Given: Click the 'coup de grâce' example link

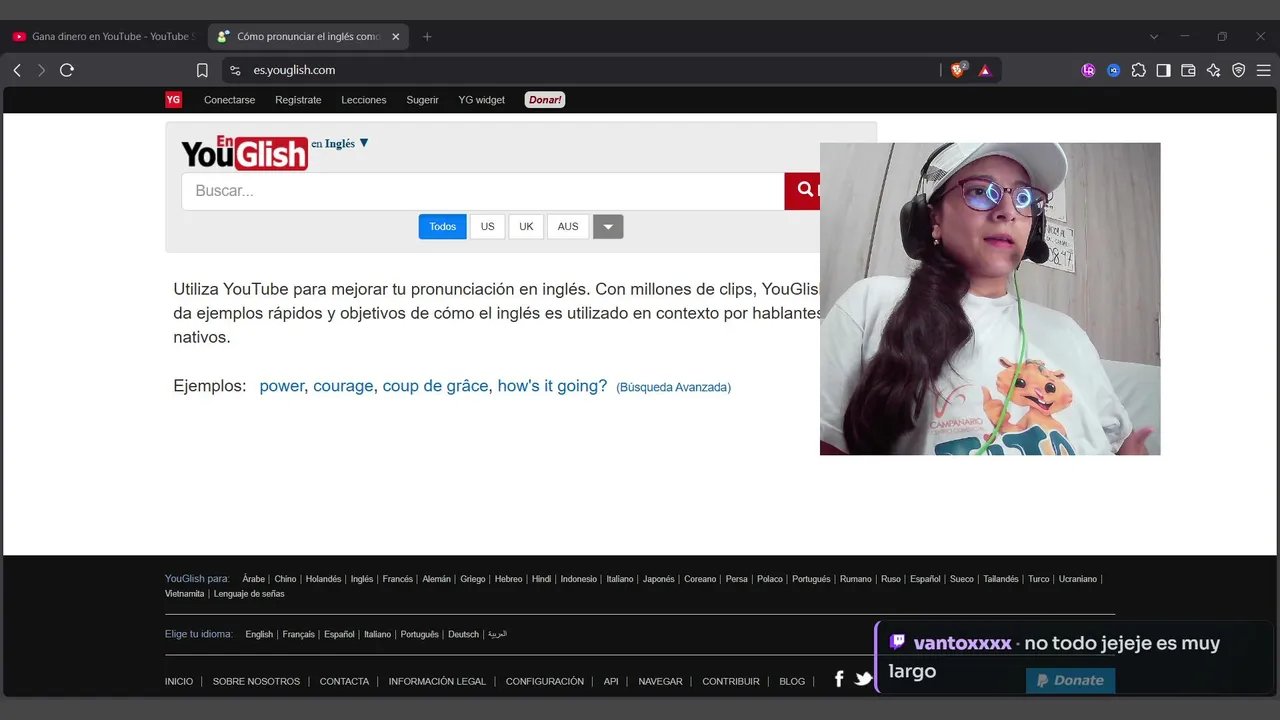Looking at the screenshot, I should pos(436,386).
